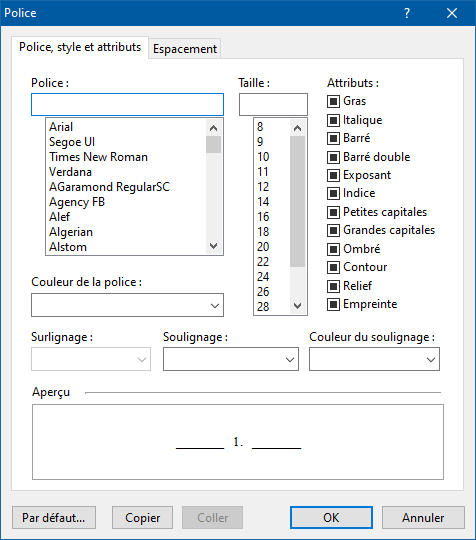The height and width of the screenshot is (540, 476).
Task: Click the Annuler button
Action: coord(423,518)
